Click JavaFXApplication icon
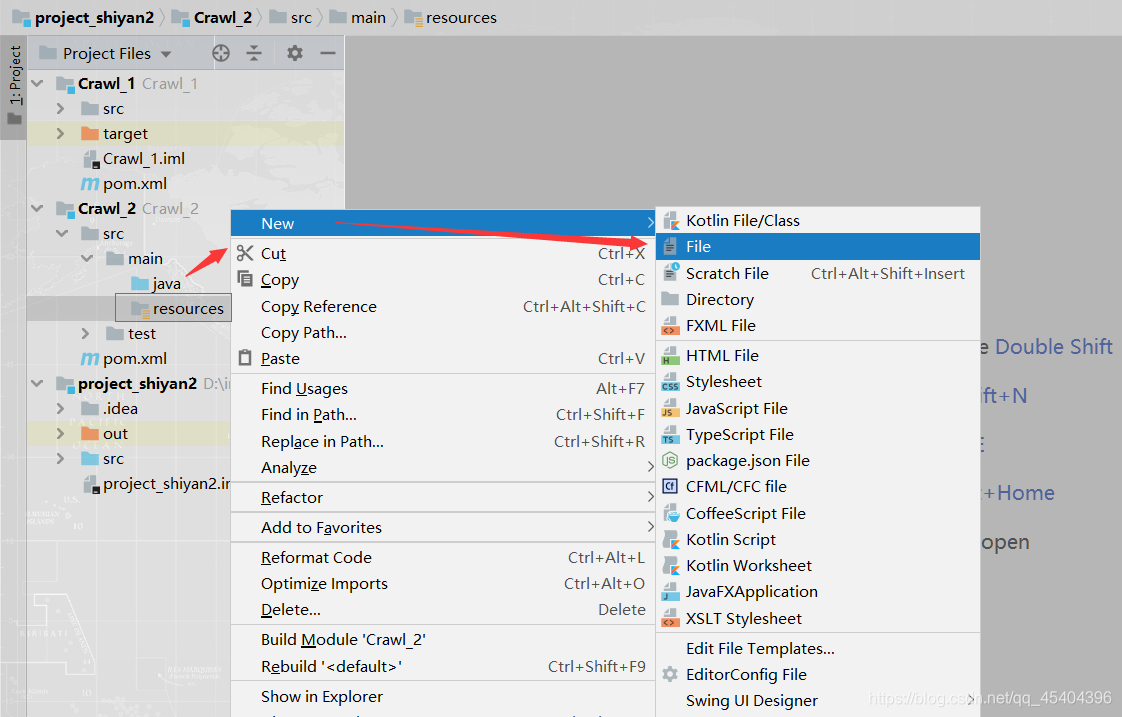The image size is (1122, 717). tap(670, 592)
